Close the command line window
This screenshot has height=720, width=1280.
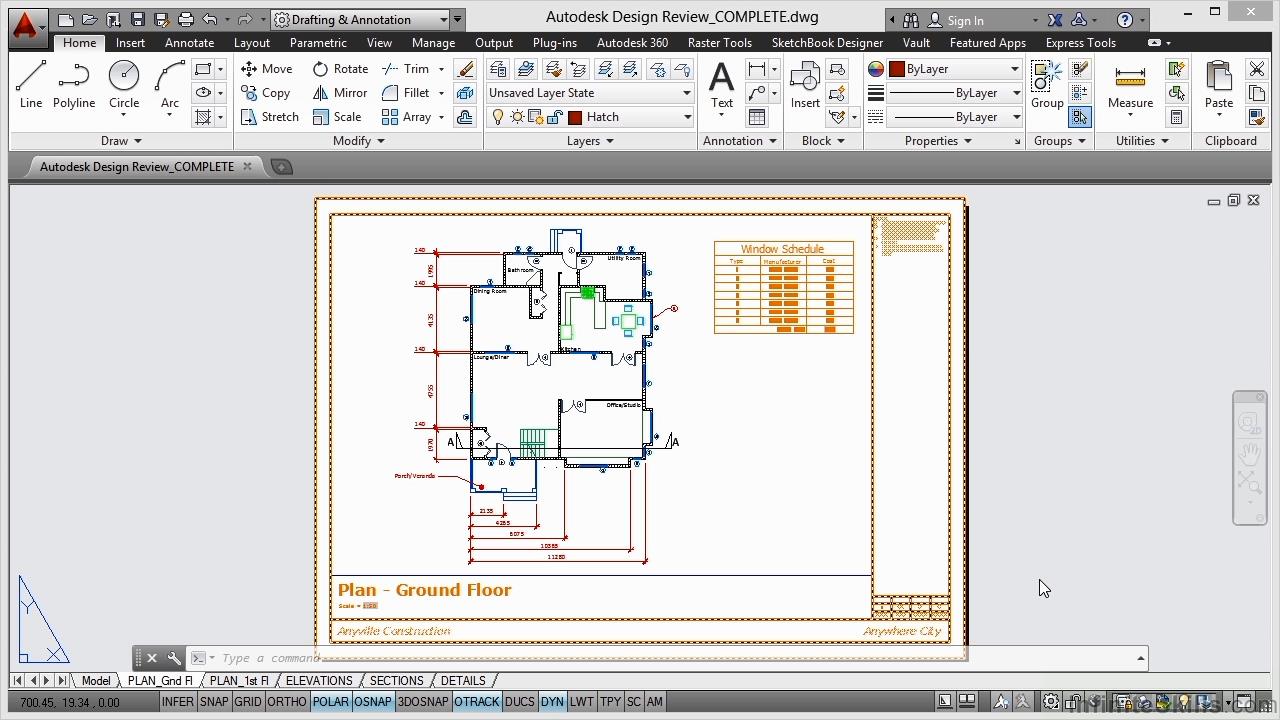pos(152,658)
